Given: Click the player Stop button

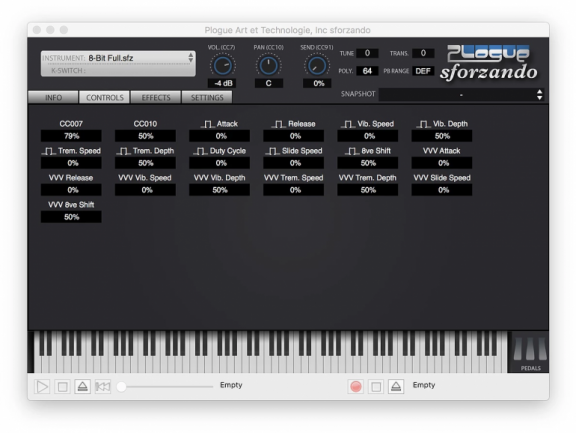Looking at the screenshot, I should pyautogui.click(x=62, y=387).
